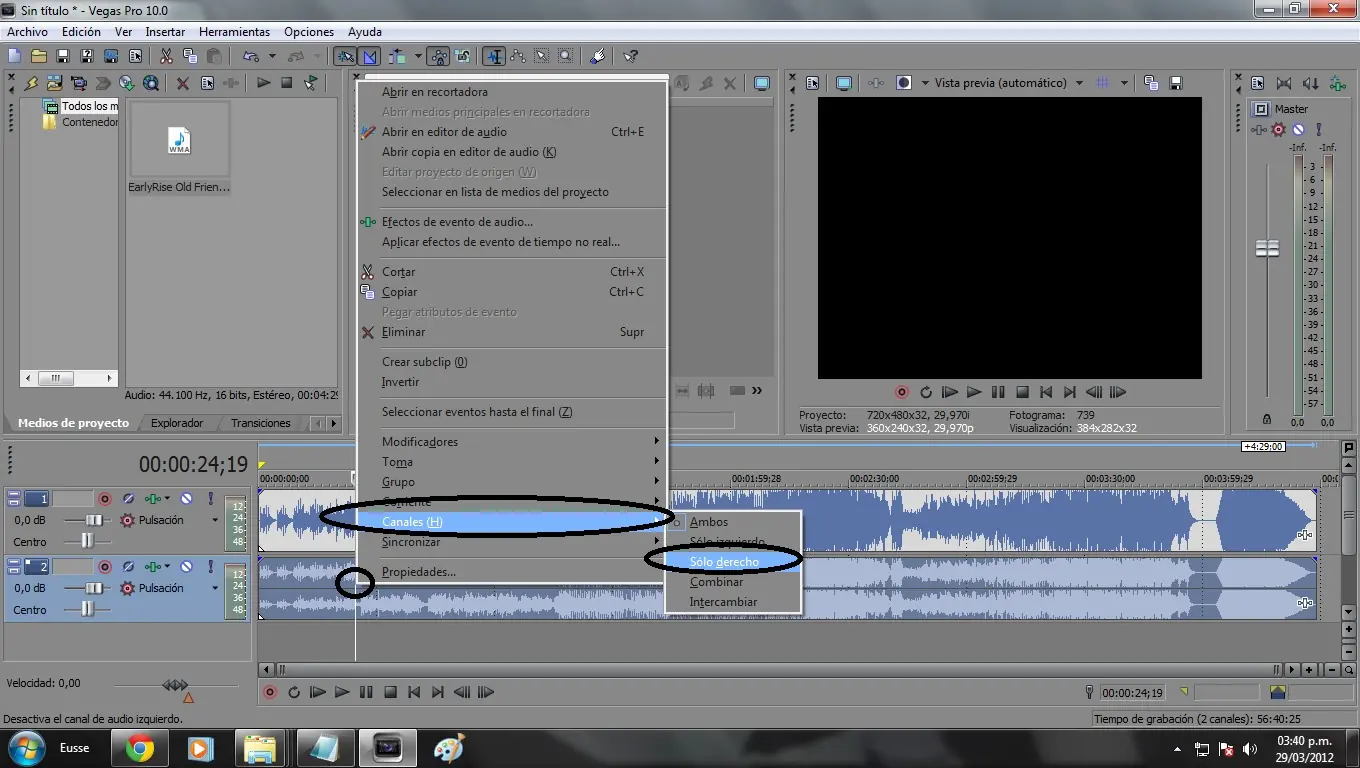Arm track 1 for recording
Screen dimensions: 1360x768
coord(104,498)
